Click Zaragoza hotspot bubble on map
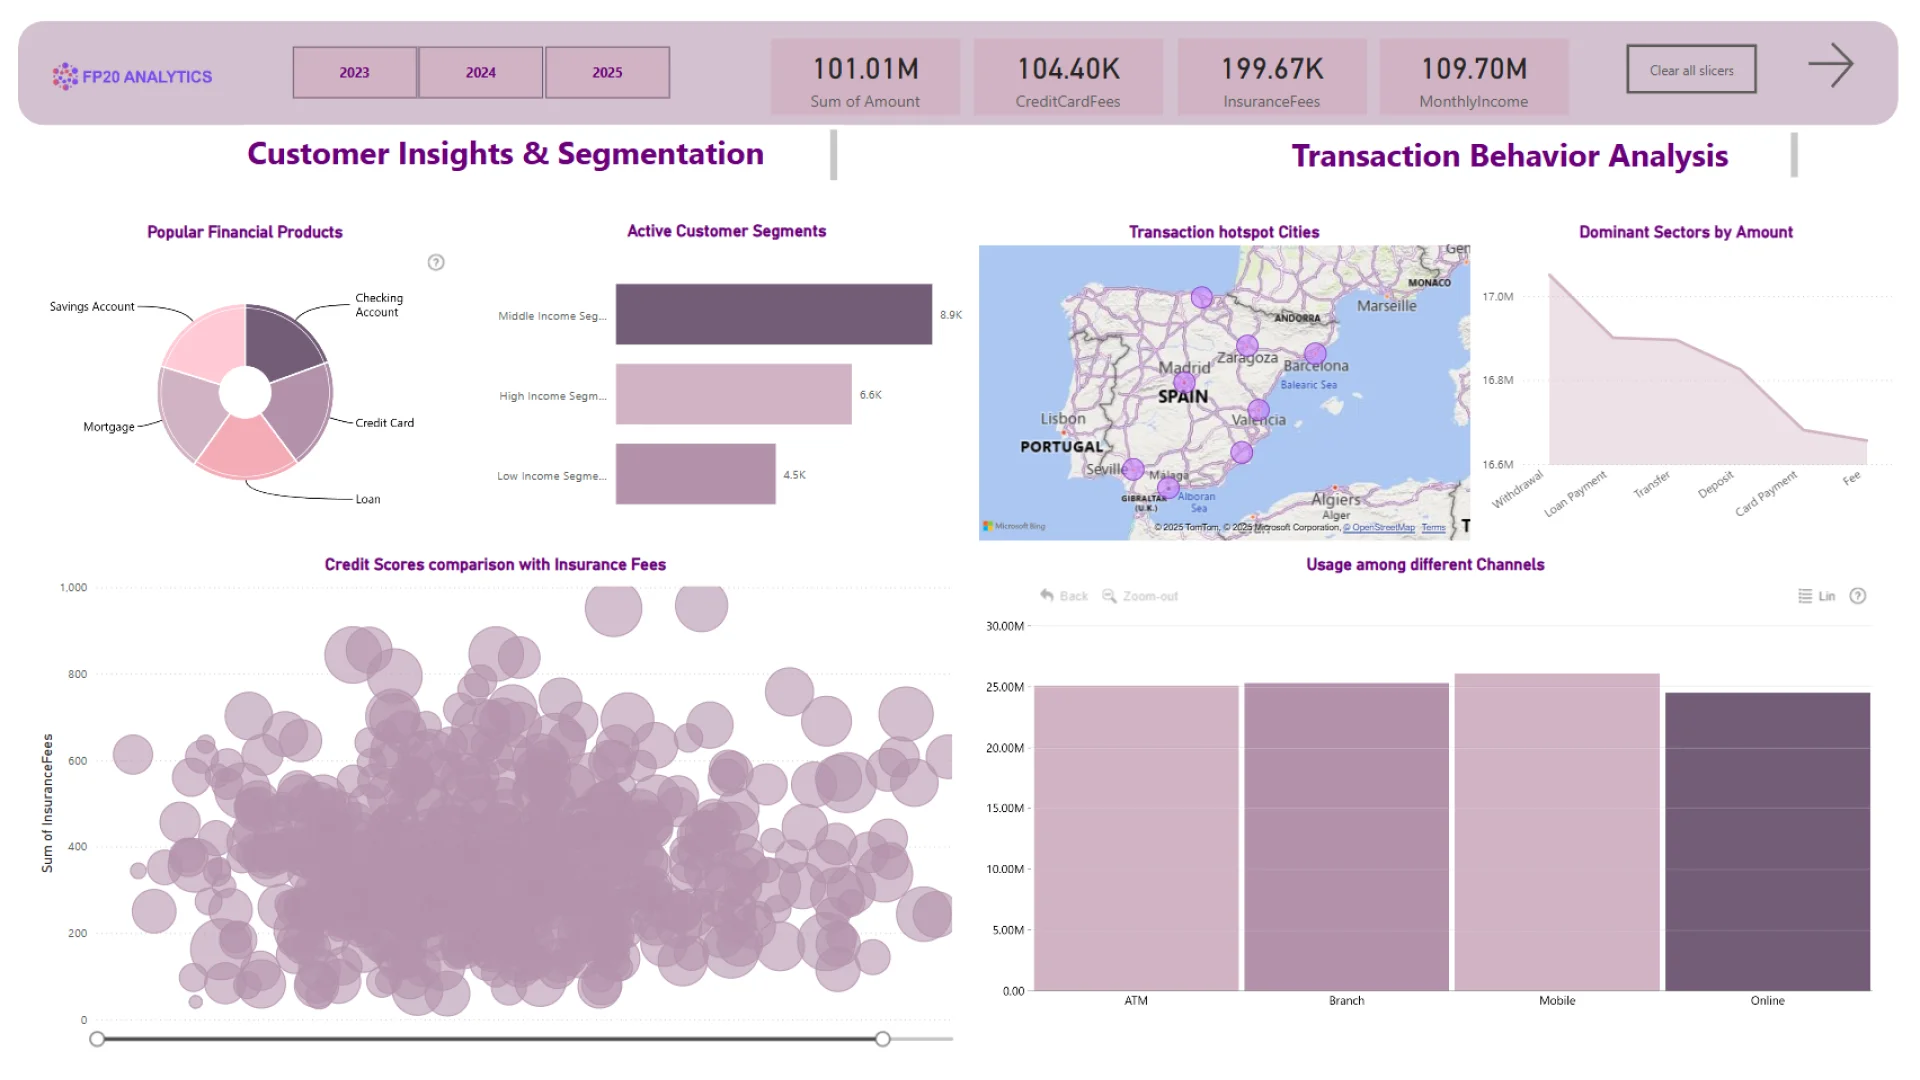The width and height of the screenshot is (1920, 1080). point(1247,346)
